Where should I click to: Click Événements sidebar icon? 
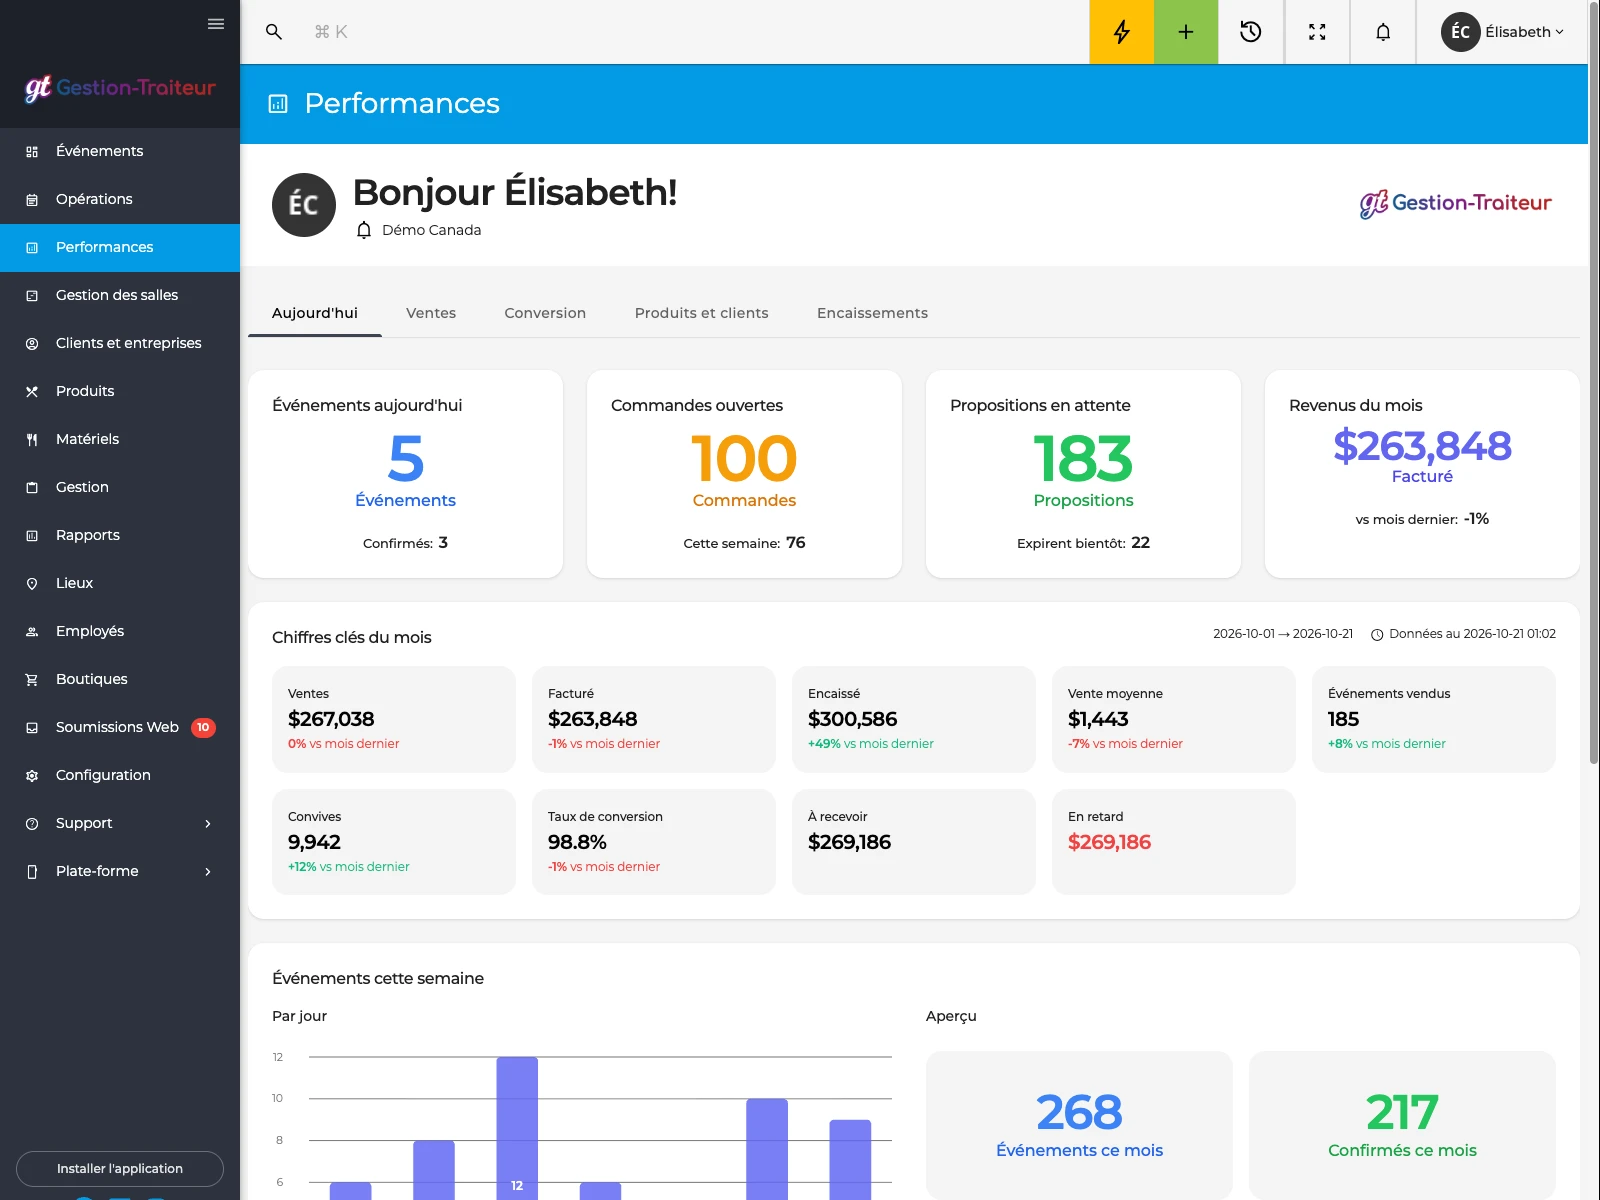(32, 152)
